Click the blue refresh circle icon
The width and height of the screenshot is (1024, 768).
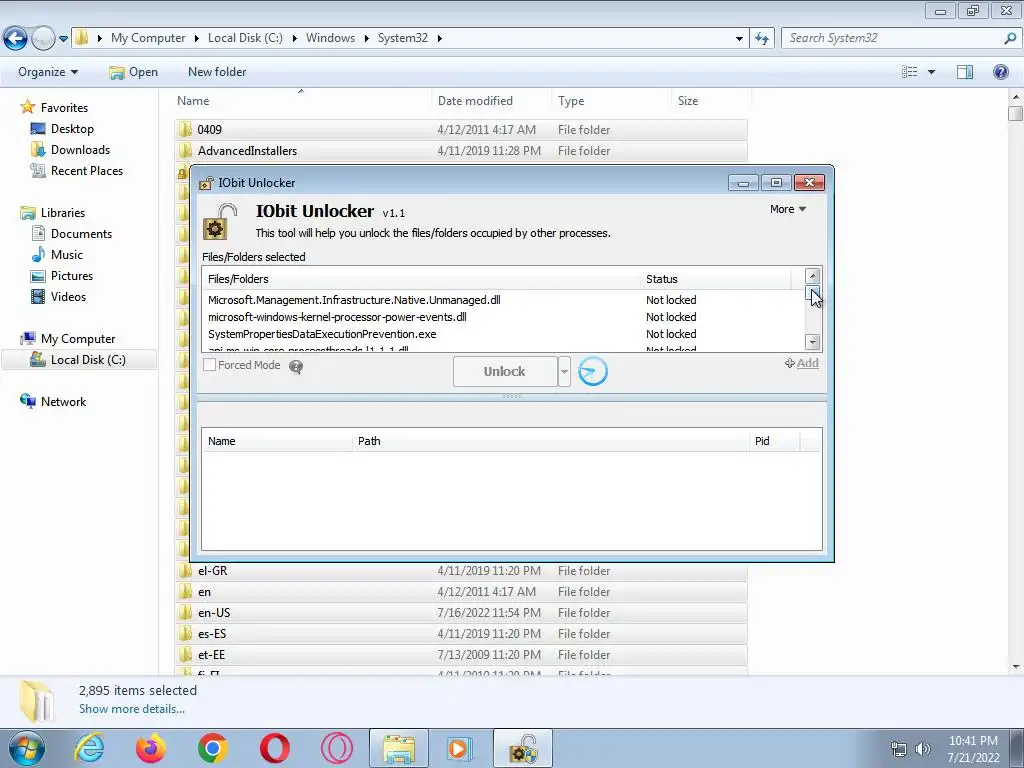(x=593, y=371)
